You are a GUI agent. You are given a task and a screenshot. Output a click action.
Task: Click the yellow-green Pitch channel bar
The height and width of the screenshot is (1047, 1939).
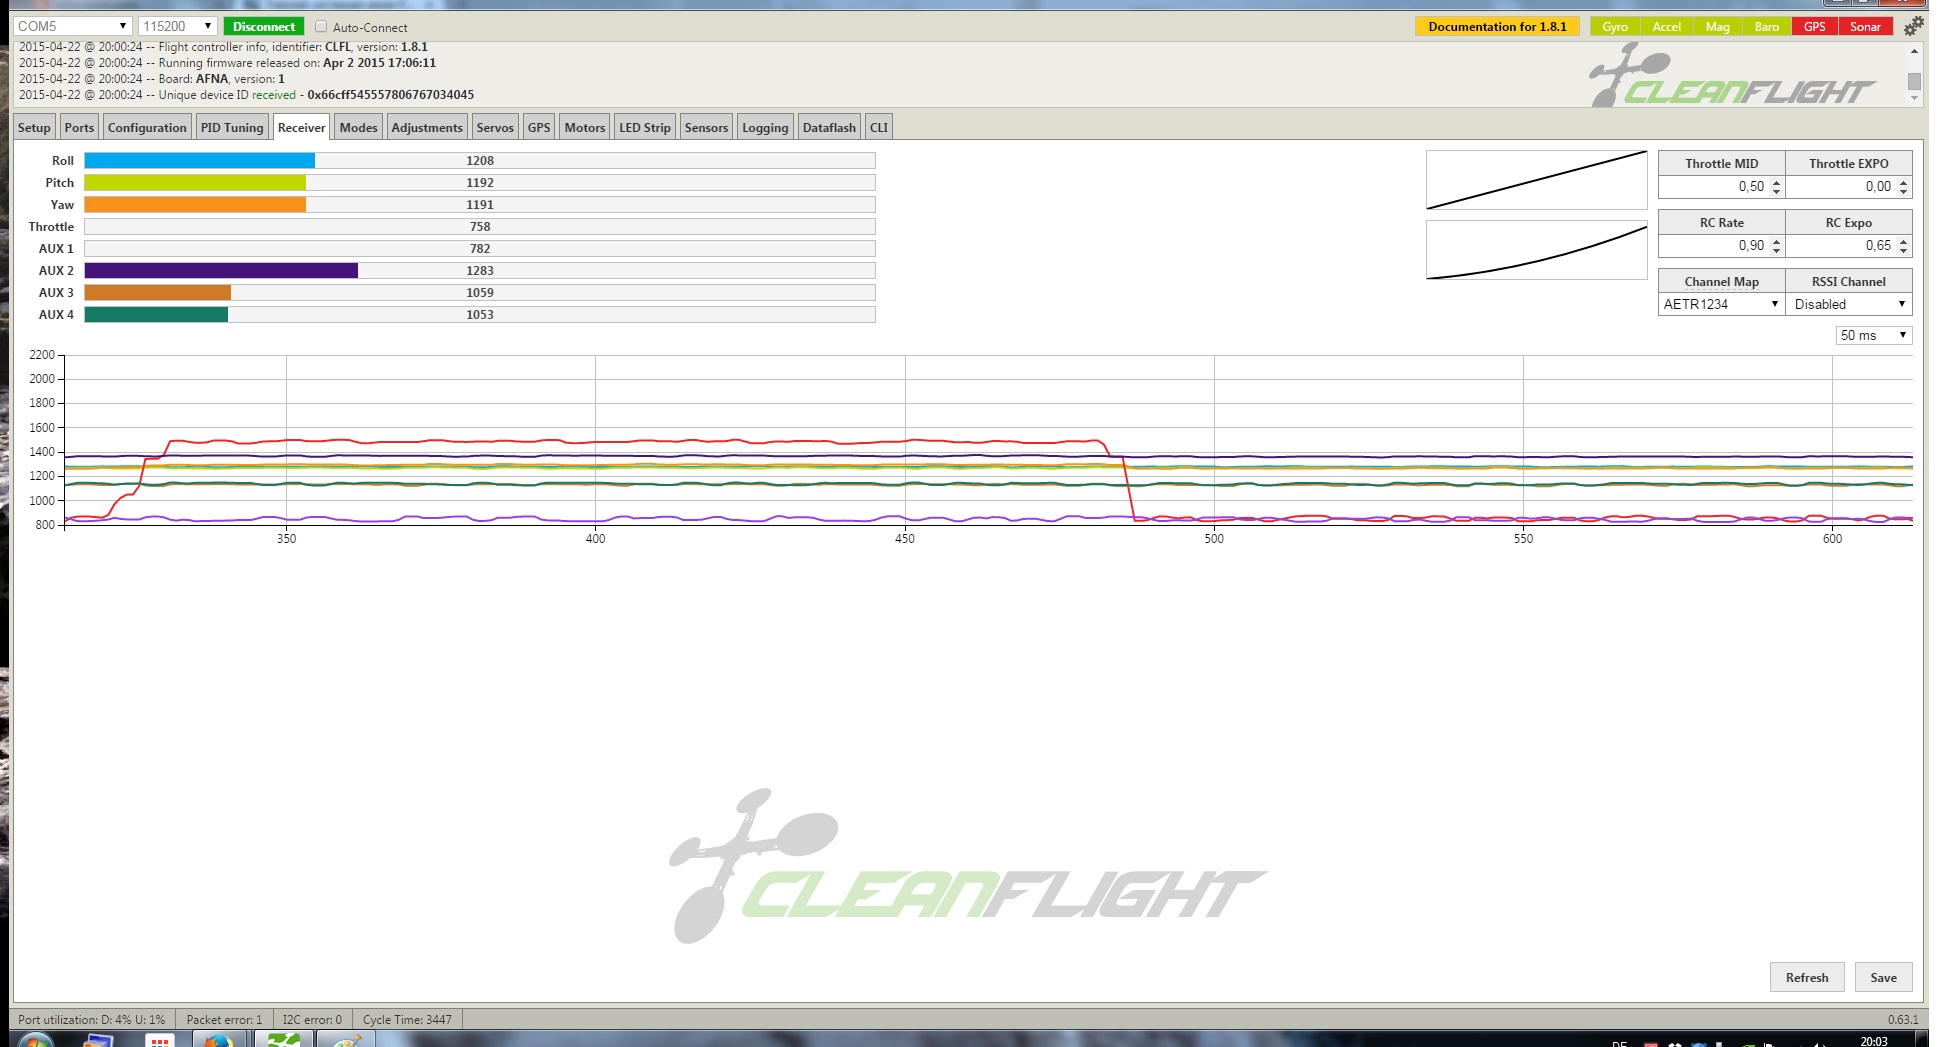195,182
